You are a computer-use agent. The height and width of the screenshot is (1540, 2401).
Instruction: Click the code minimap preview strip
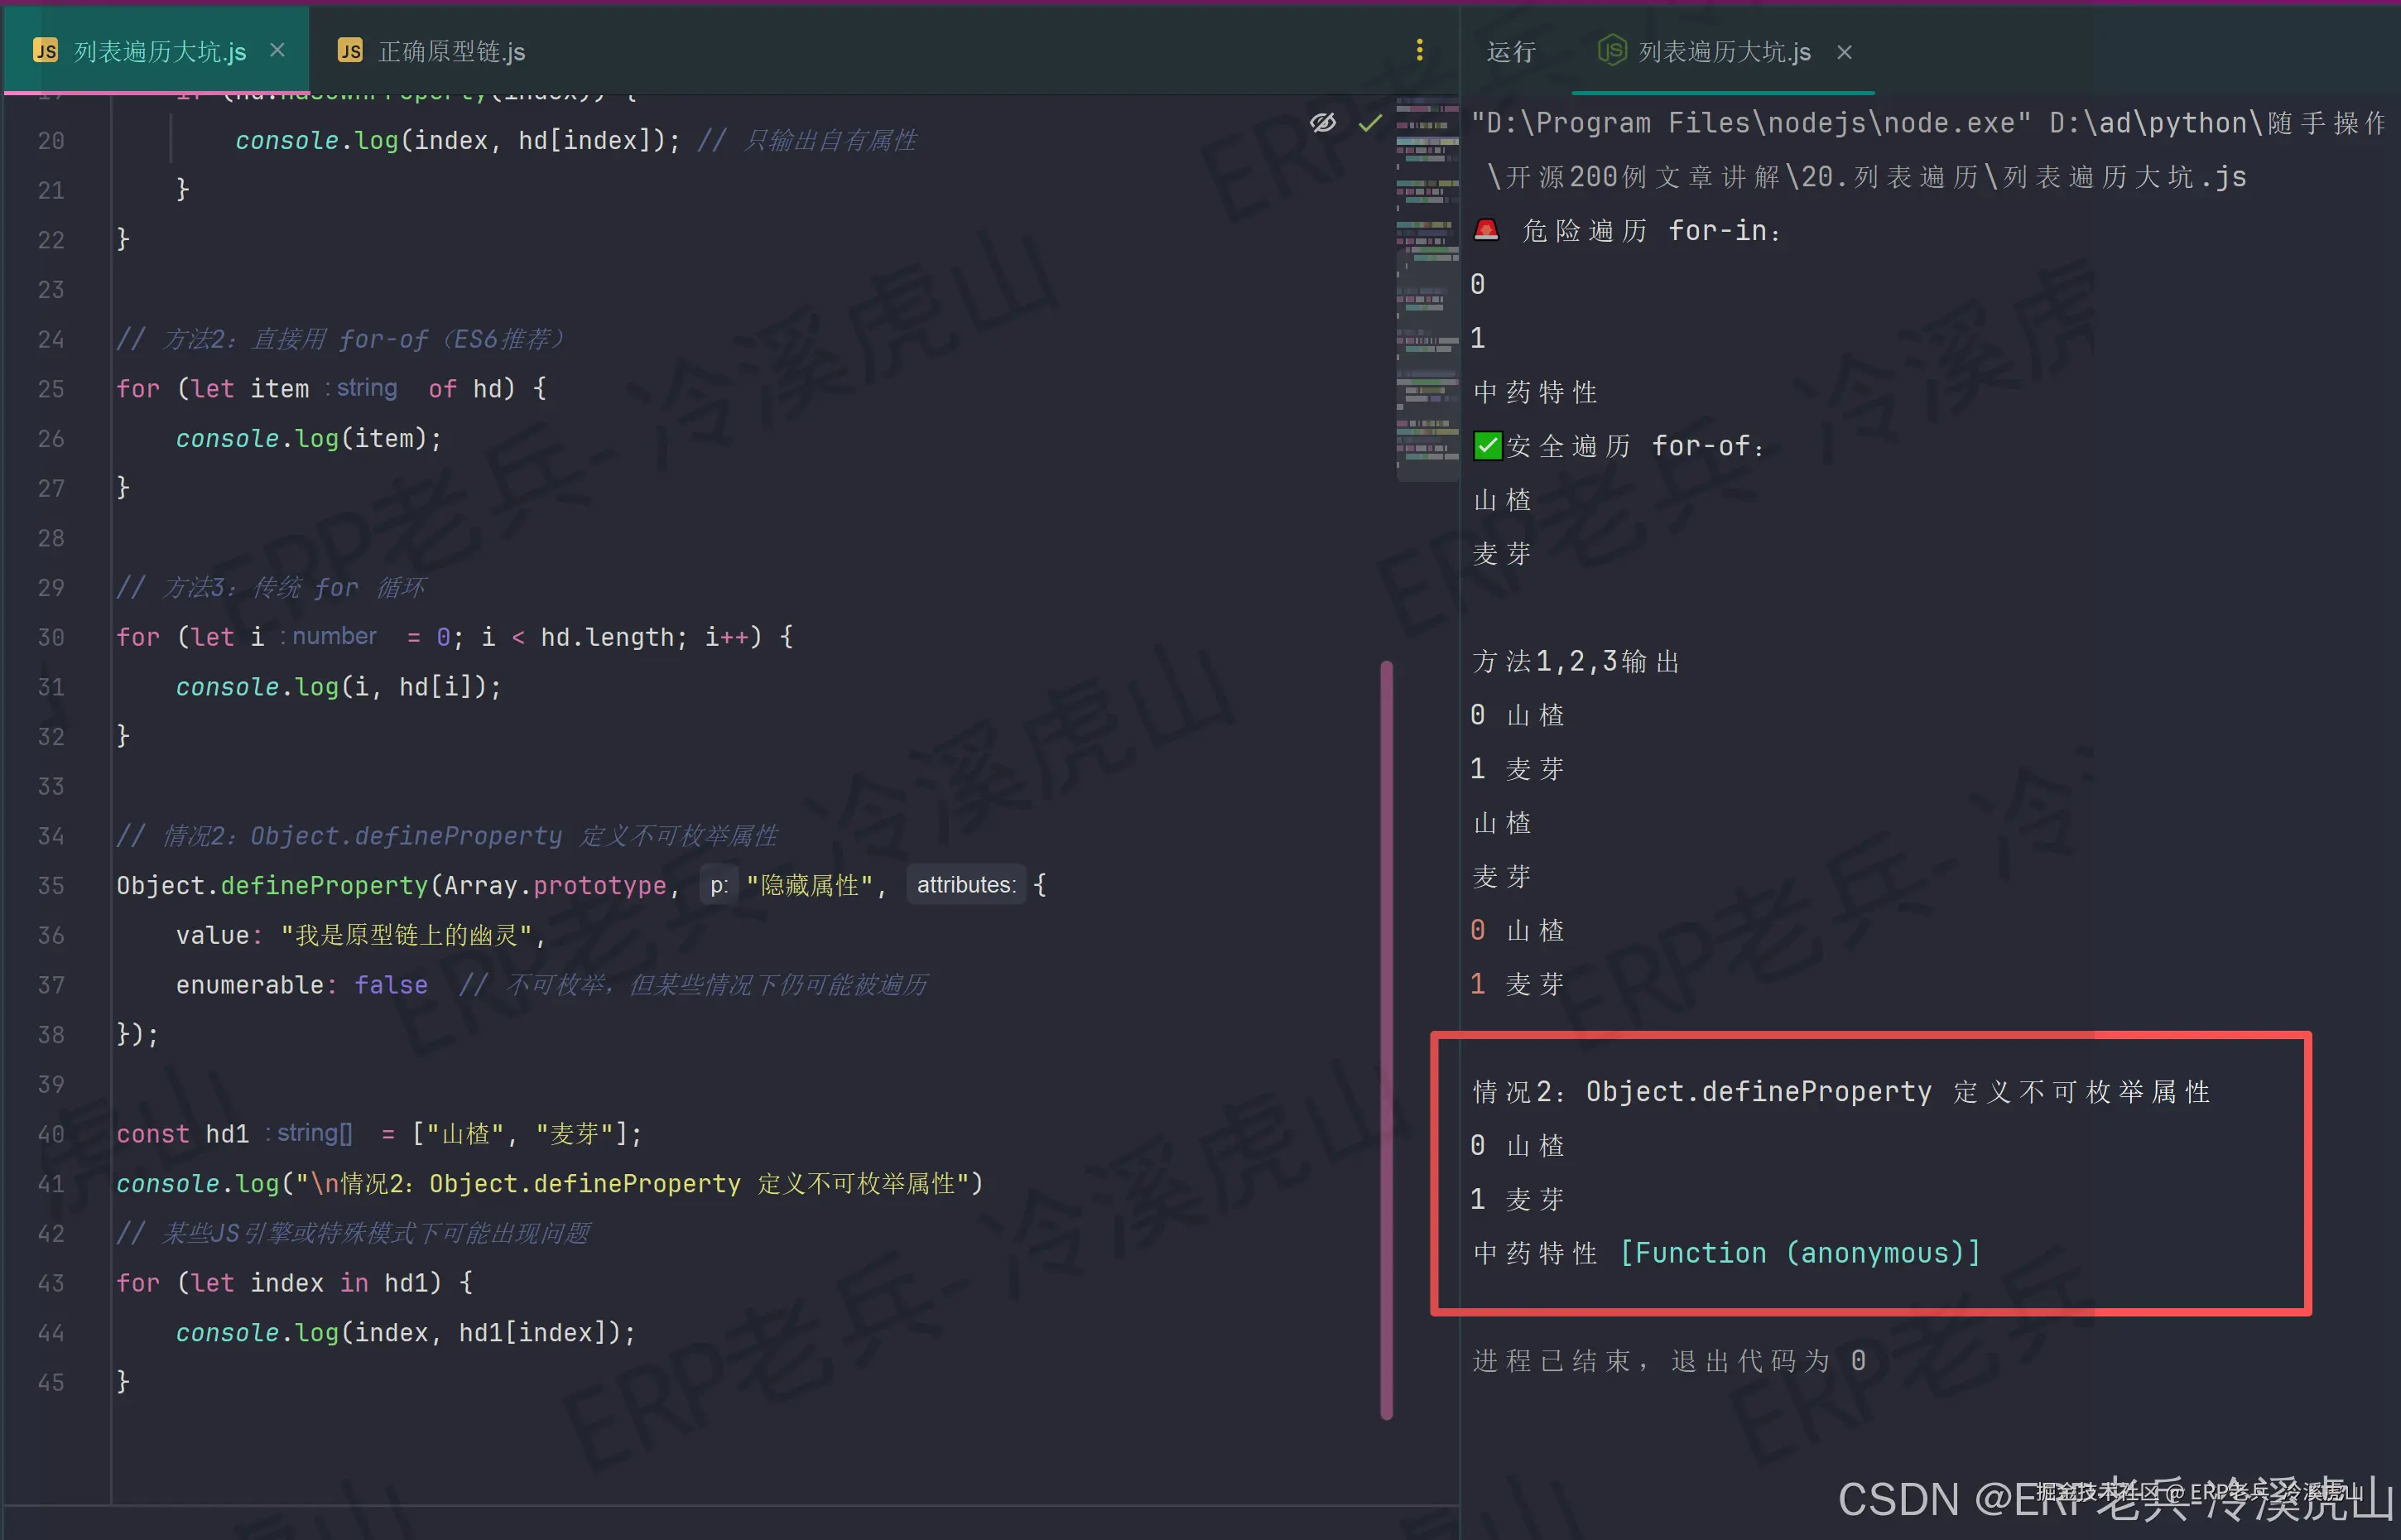tap(1427, 290)
